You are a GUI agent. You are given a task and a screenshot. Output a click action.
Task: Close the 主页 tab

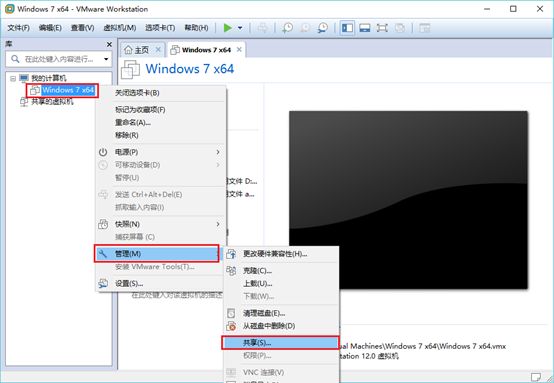[x=158, y=49]
